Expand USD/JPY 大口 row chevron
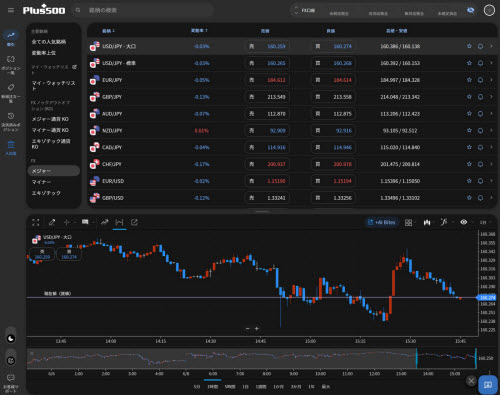Image resolution: width=500 pixels, height=395 pixels. point(491,46)
